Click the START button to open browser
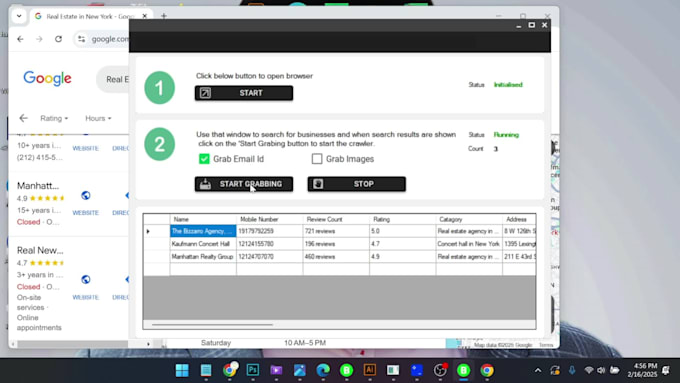Screen dimensions: 680x383 click(x=244, y=93)
